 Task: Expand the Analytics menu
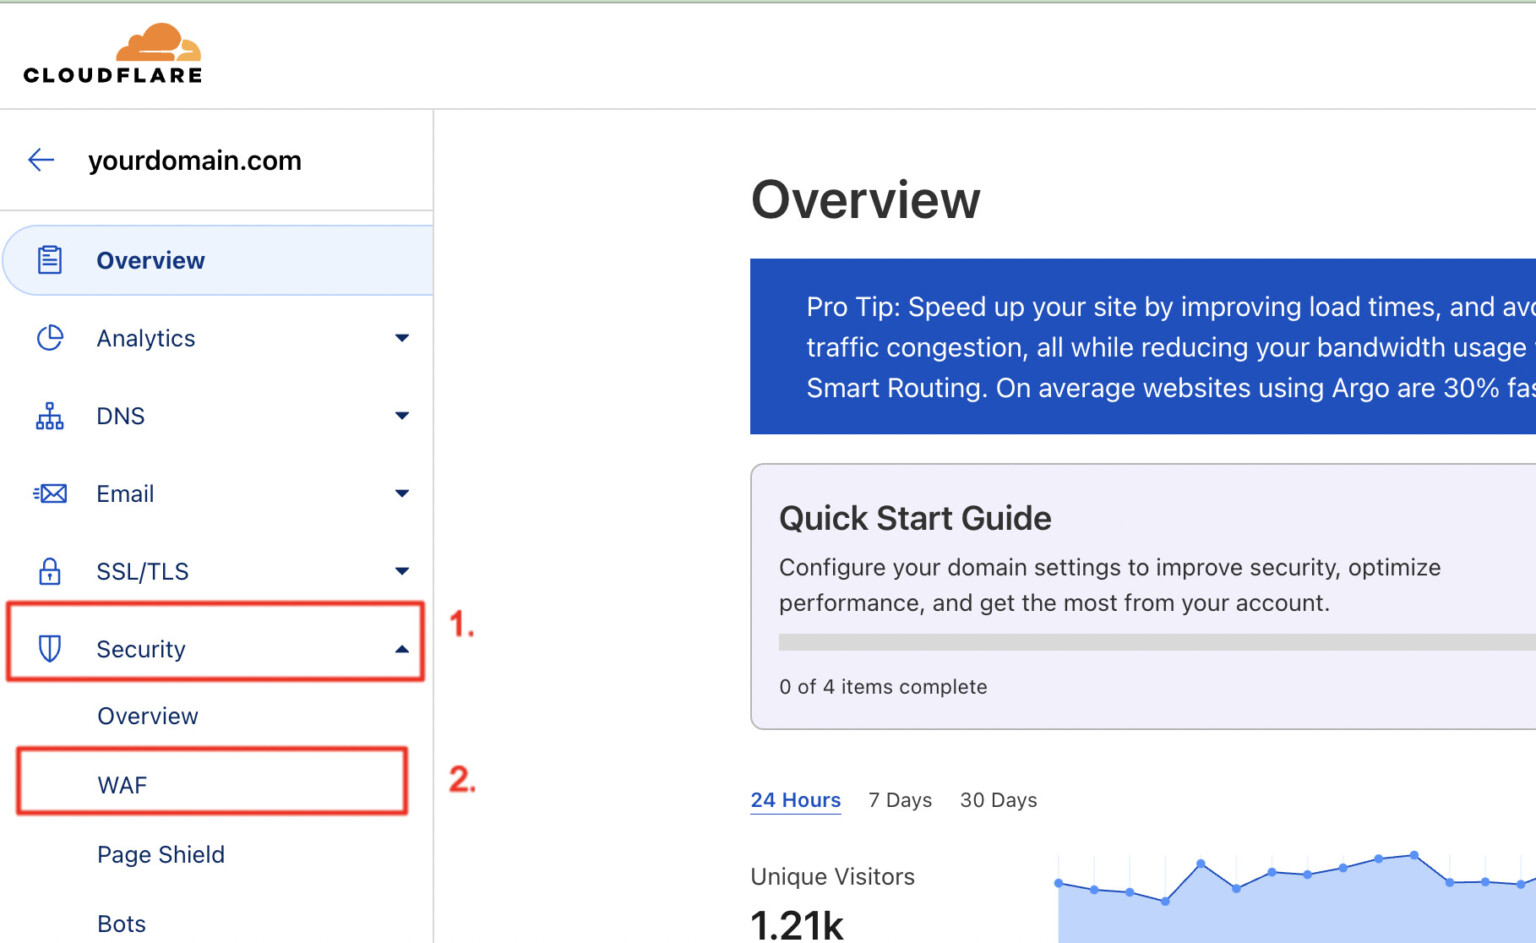[x=402, y=338]
